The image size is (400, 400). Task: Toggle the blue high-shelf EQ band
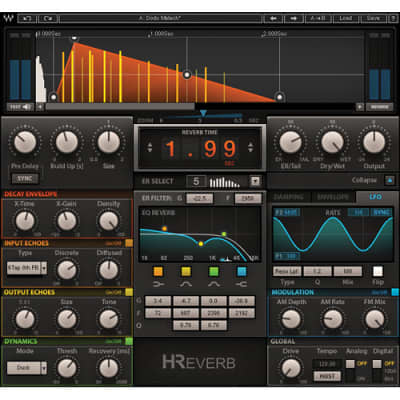click(x=242, y=272)
